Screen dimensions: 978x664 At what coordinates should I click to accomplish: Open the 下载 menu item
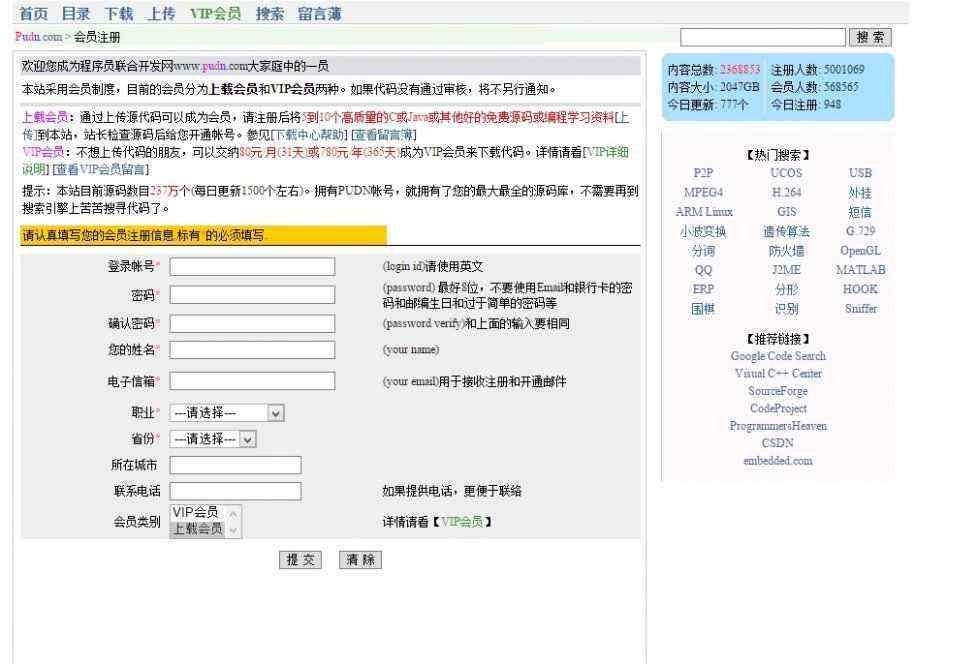tap(119, 13)
